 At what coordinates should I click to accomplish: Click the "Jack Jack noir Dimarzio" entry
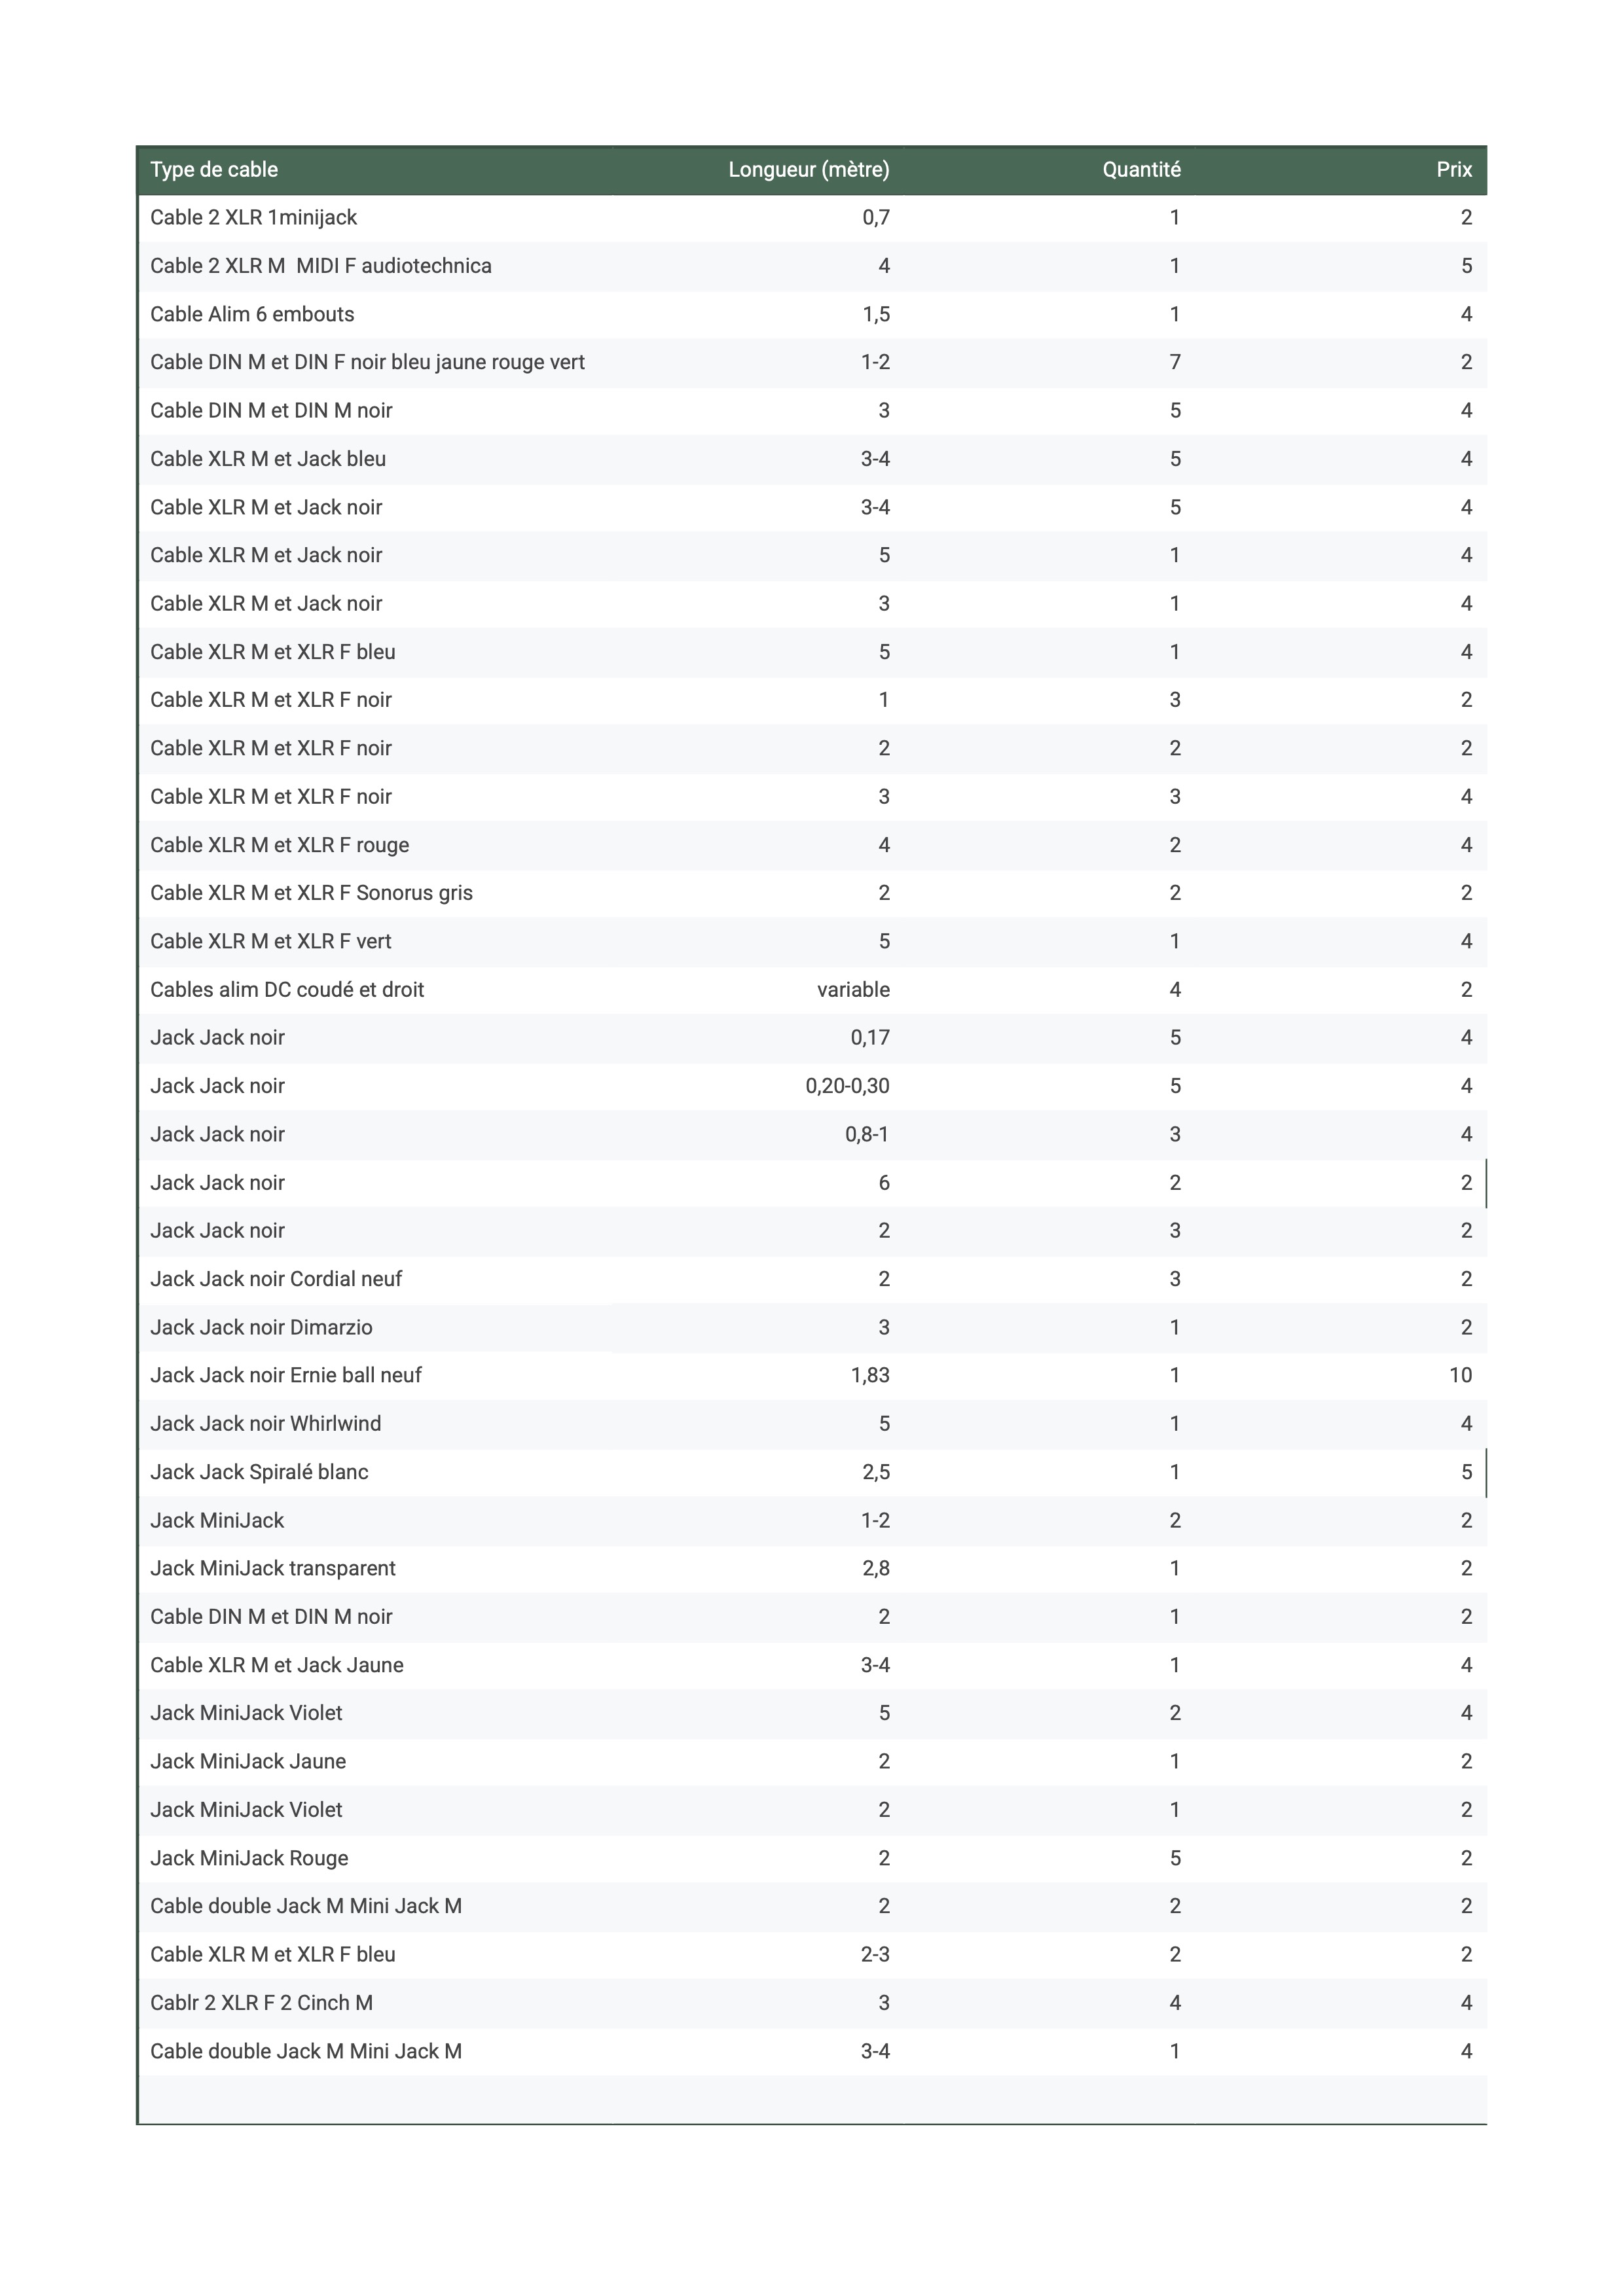[x=261, y=1328]
